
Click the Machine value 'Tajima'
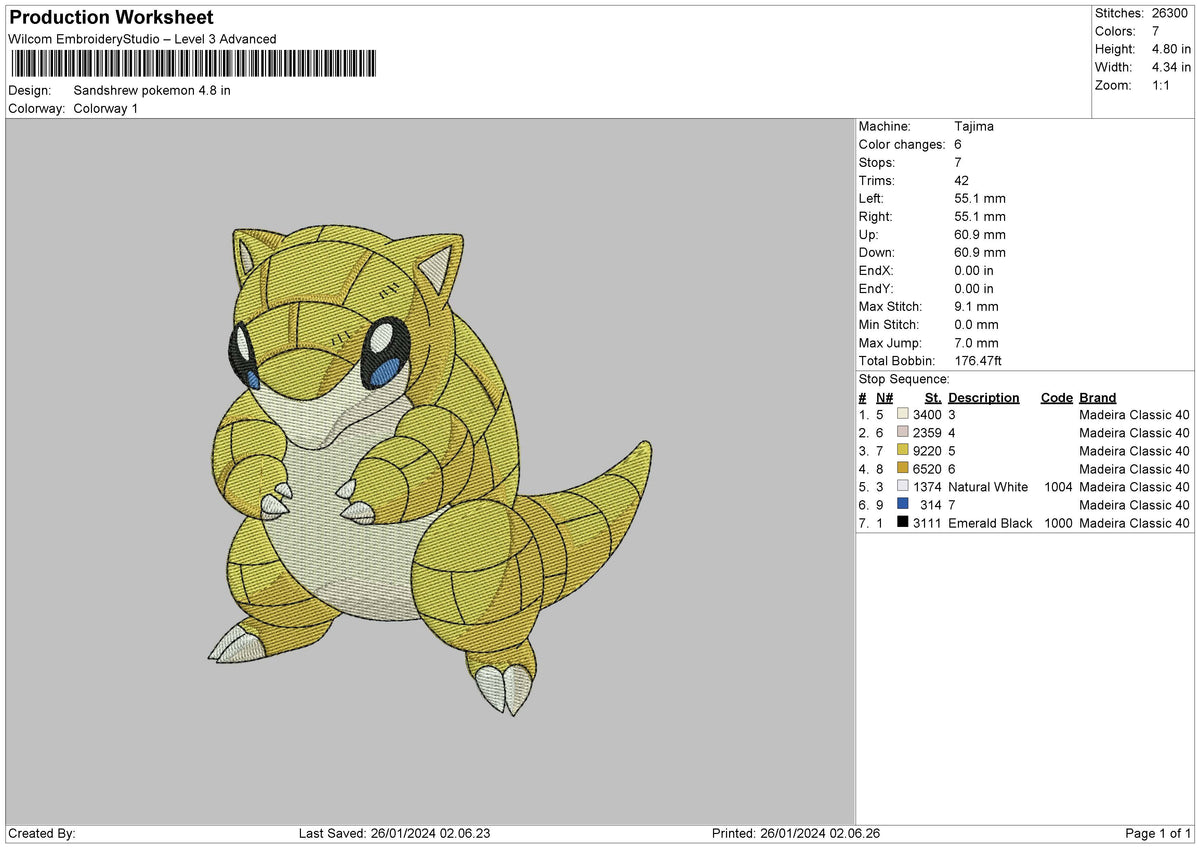tap(974, 126)
